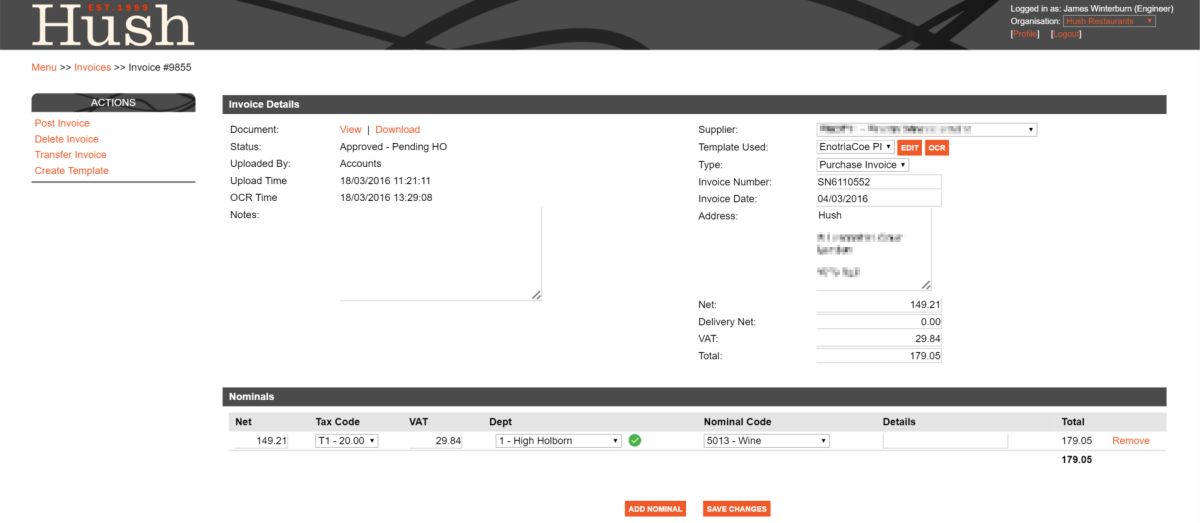The width and height of the screenshot is (1200, 523).
Task: Click the Notes text area
Action: 441,253
